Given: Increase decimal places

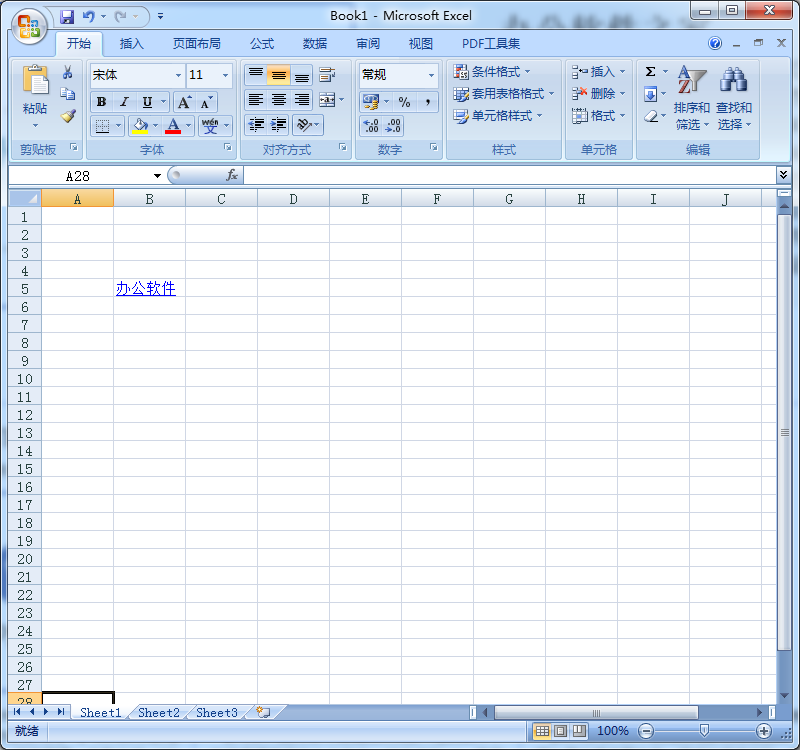Looking at the screenshot, I should point(371,126).
